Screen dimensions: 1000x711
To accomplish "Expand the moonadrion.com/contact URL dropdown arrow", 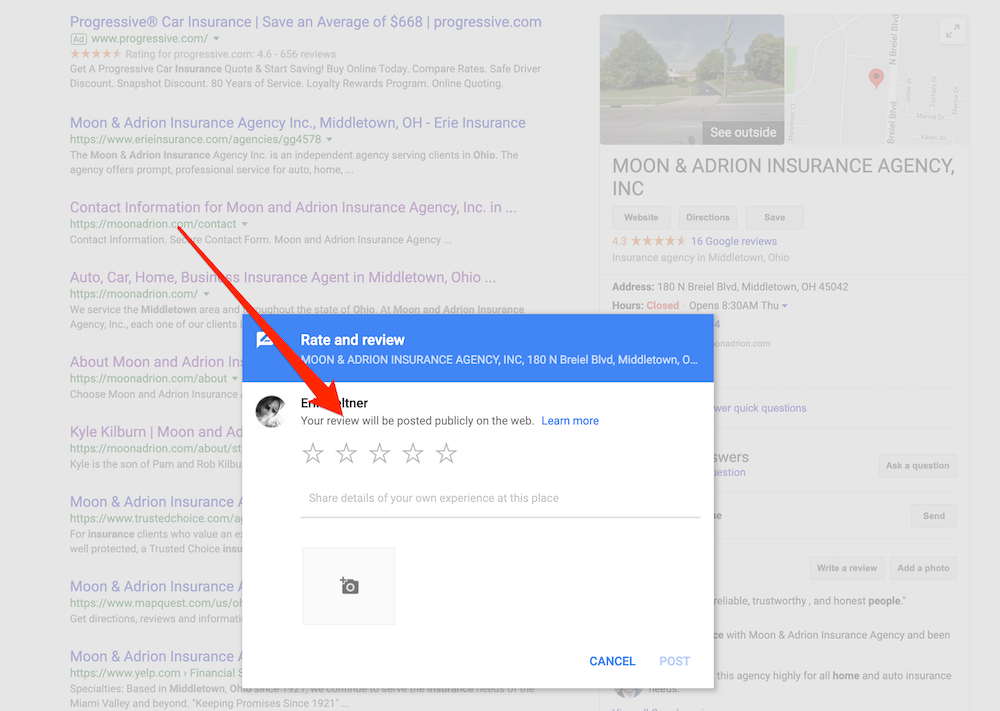I will point(244,224).
